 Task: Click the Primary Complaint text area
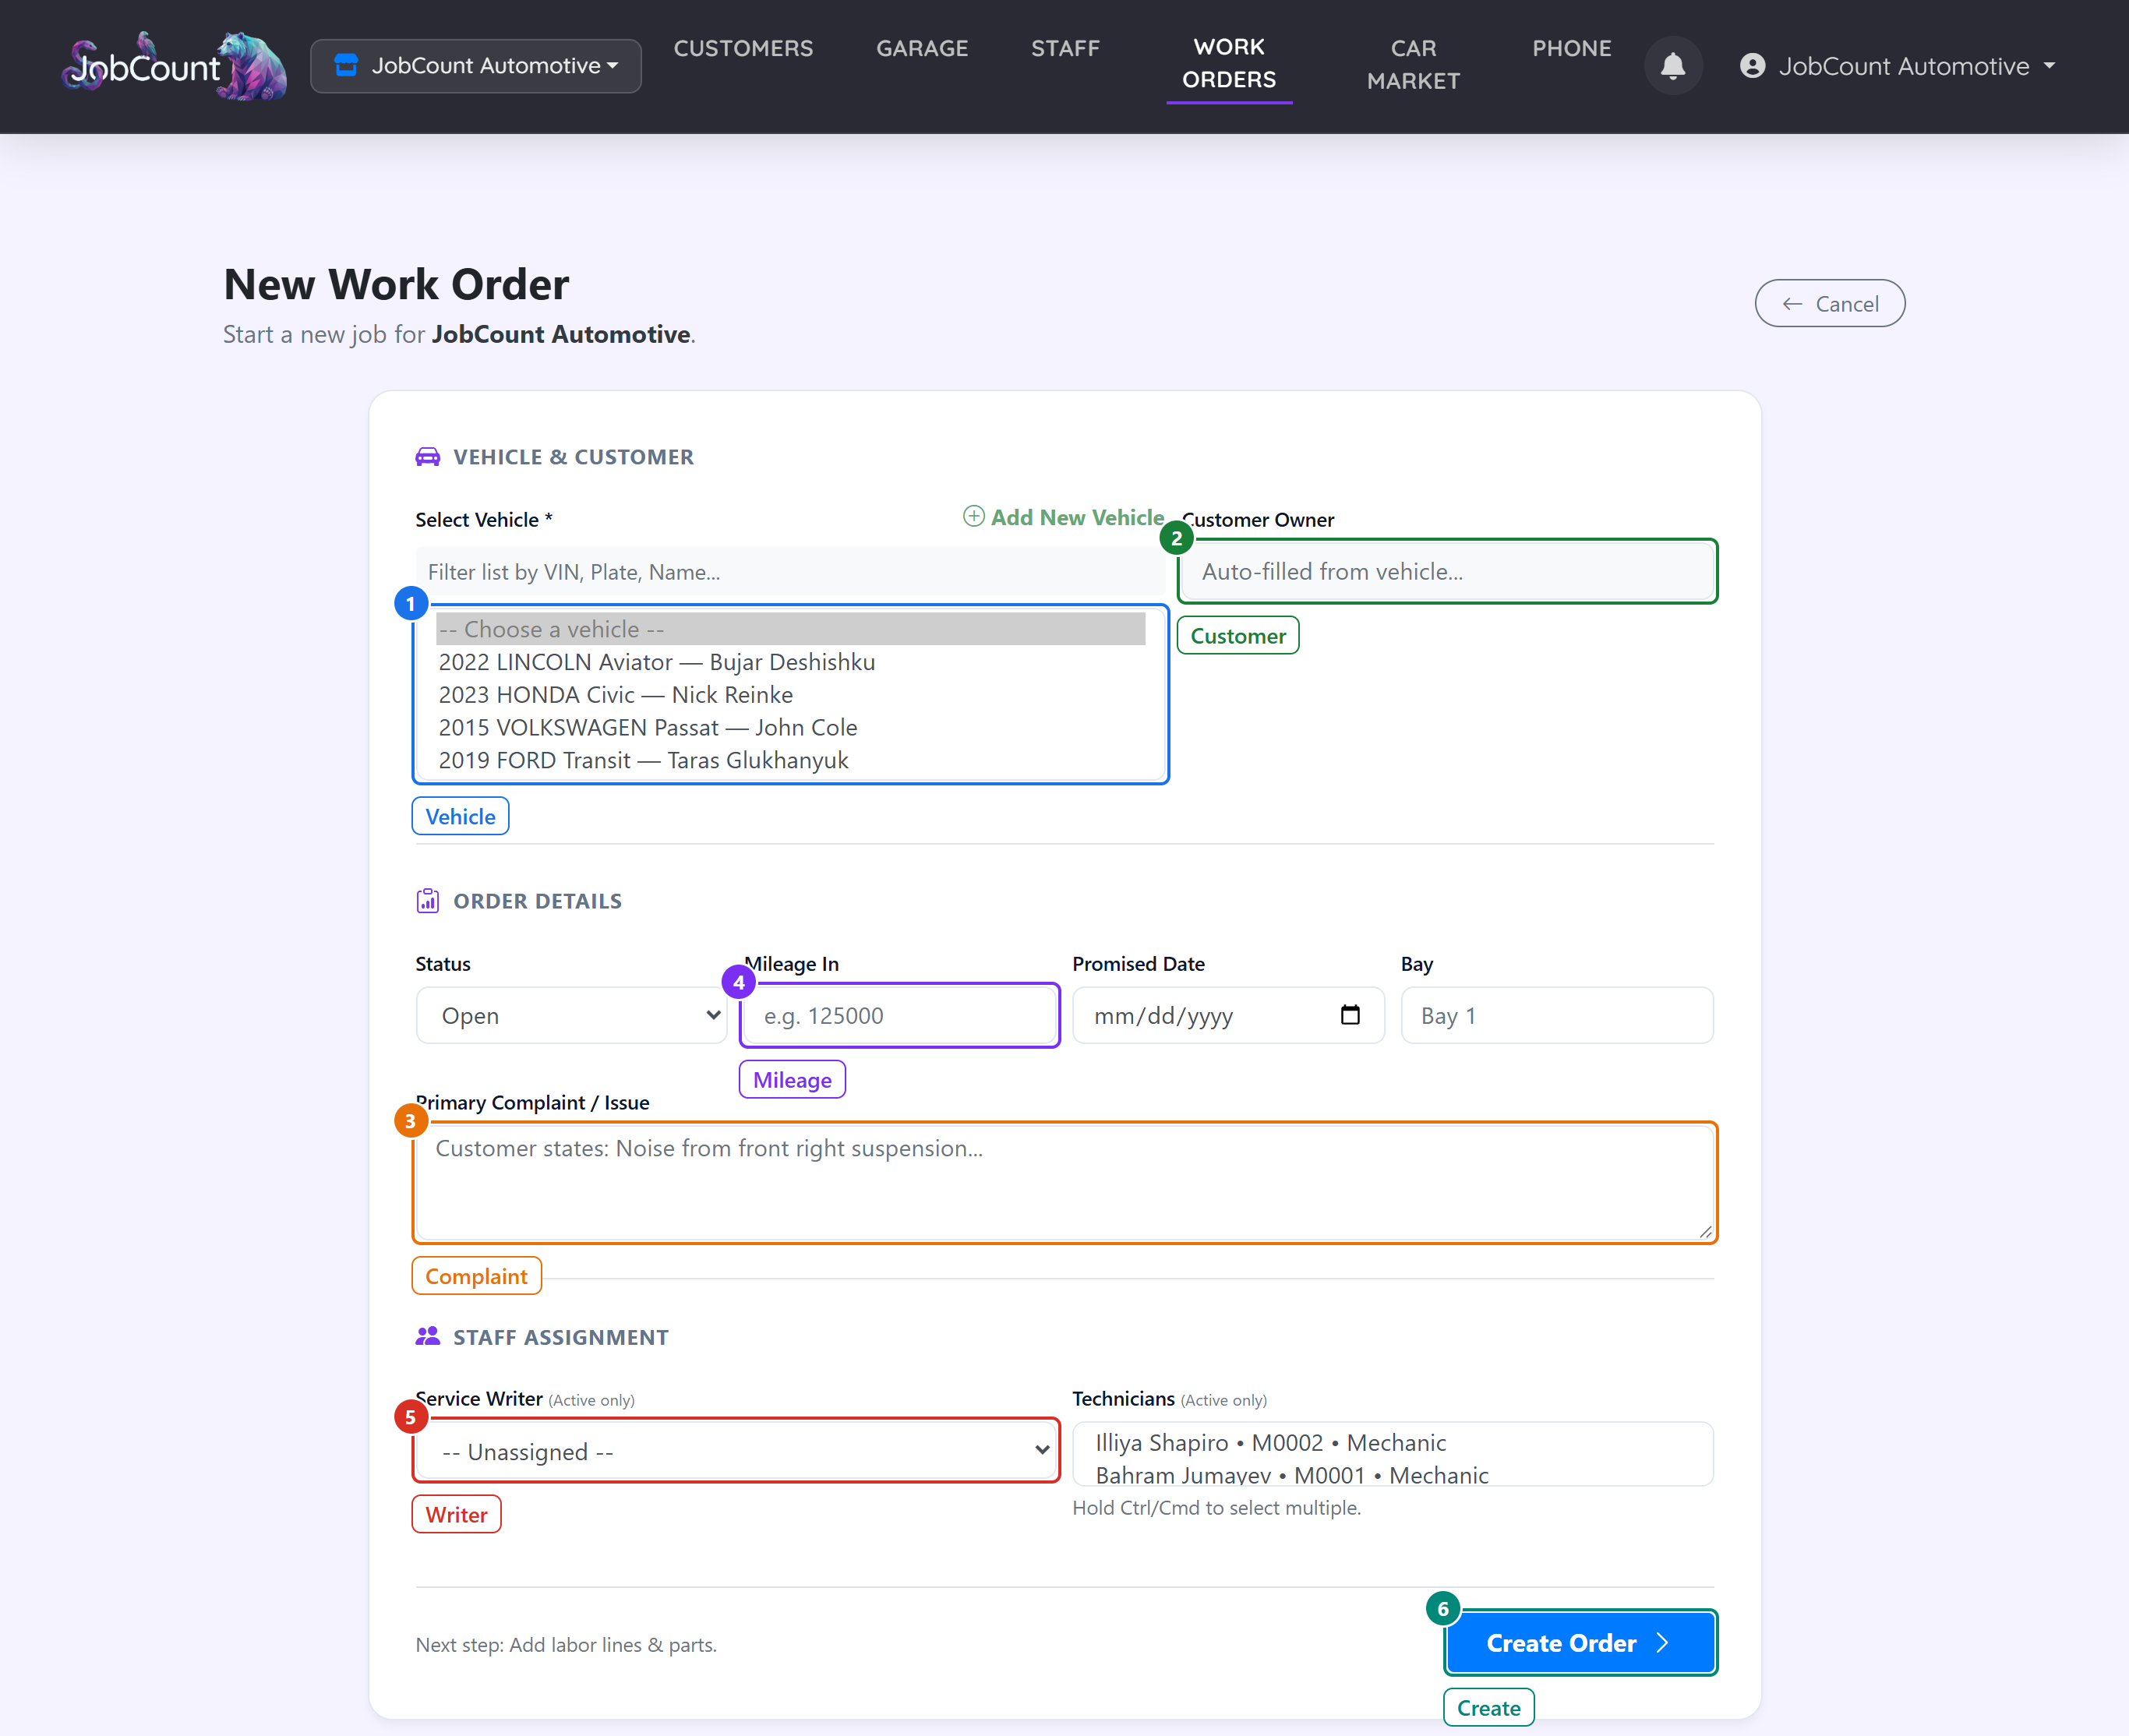tap(1064, 1182)
